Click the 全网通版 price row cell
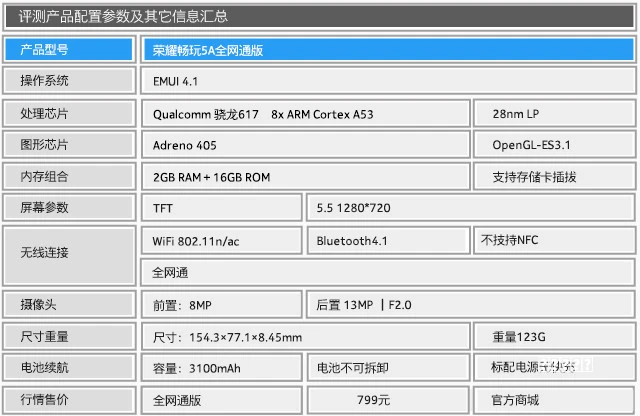The image size is (640, 416). tap(222, 400)
